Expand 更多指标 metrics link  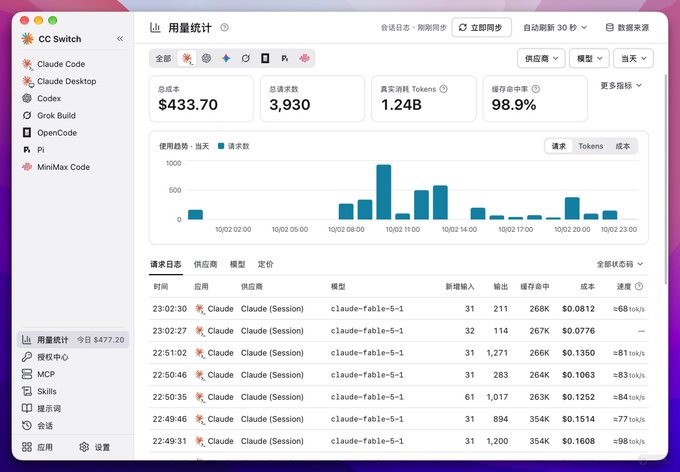point(621,85)
